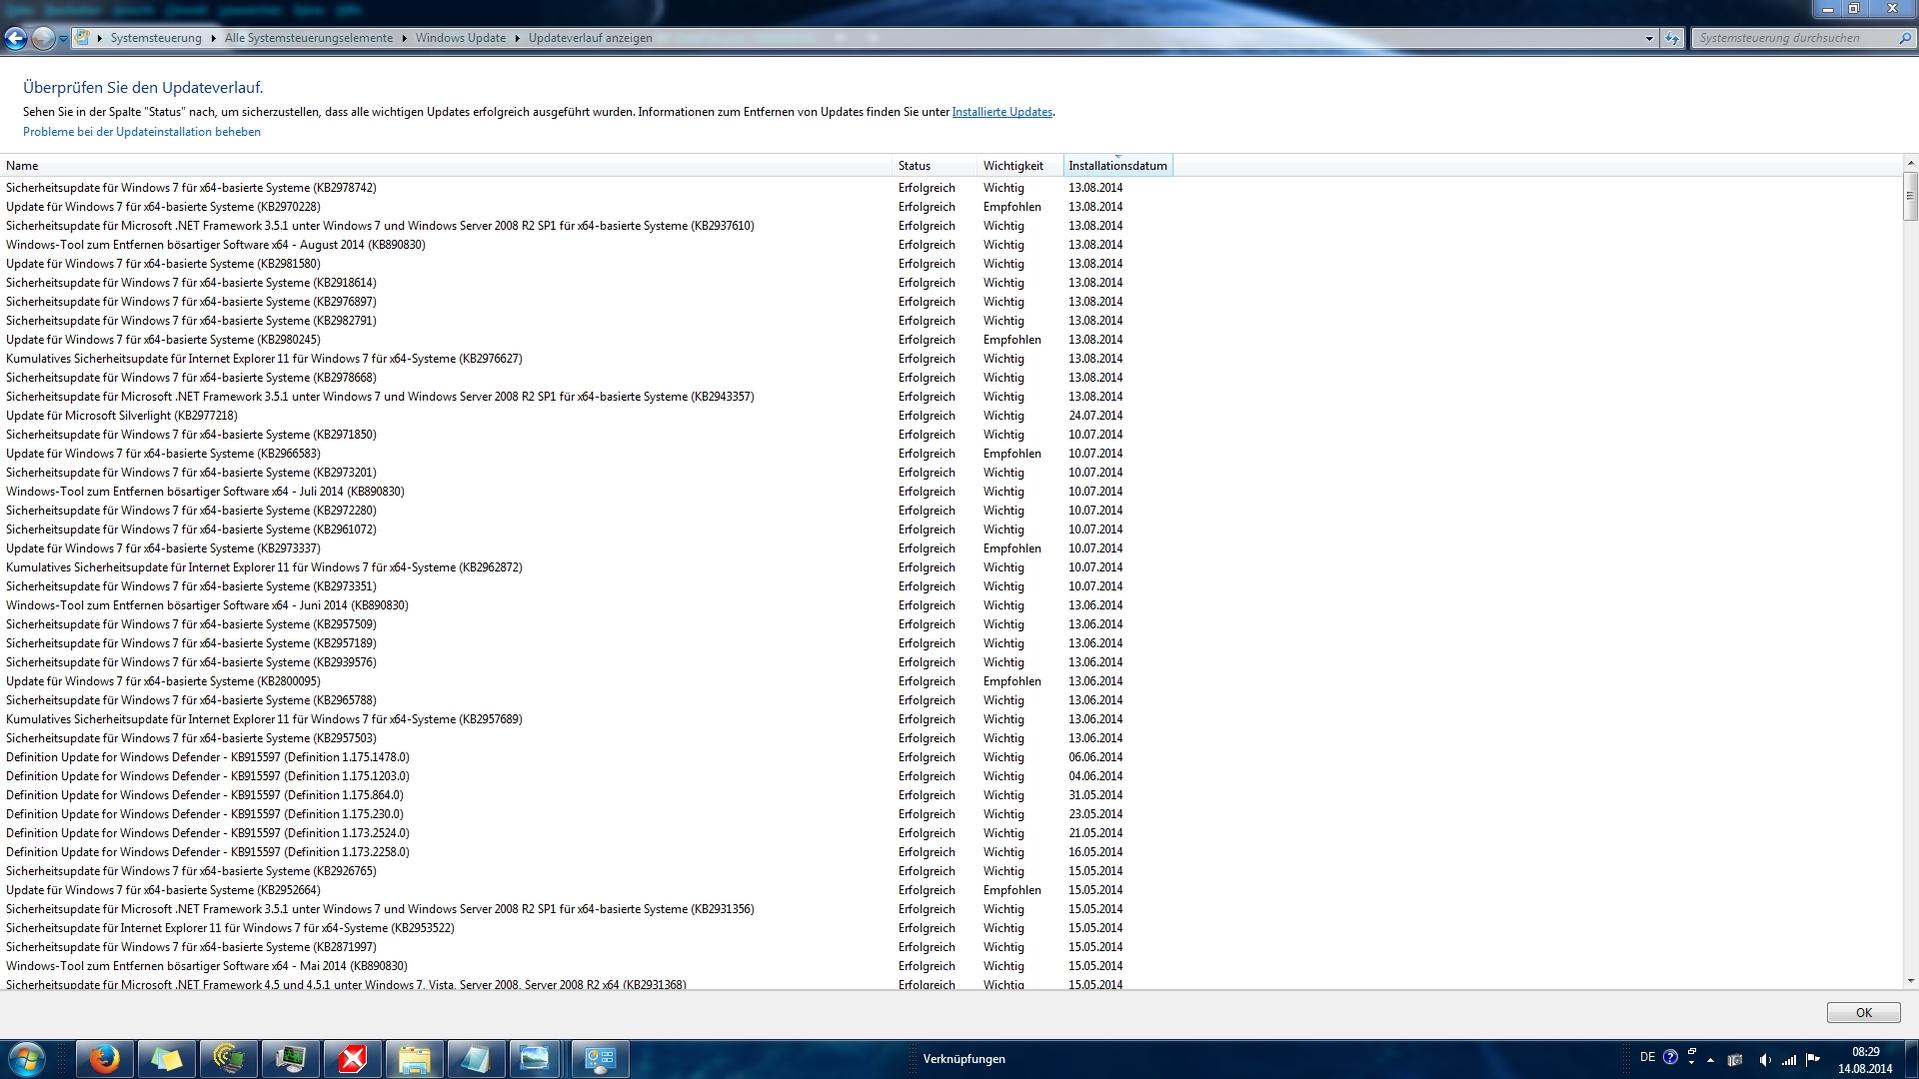
Task: Open the address bar history dropdown arrow
Action: click(1649, 38)
